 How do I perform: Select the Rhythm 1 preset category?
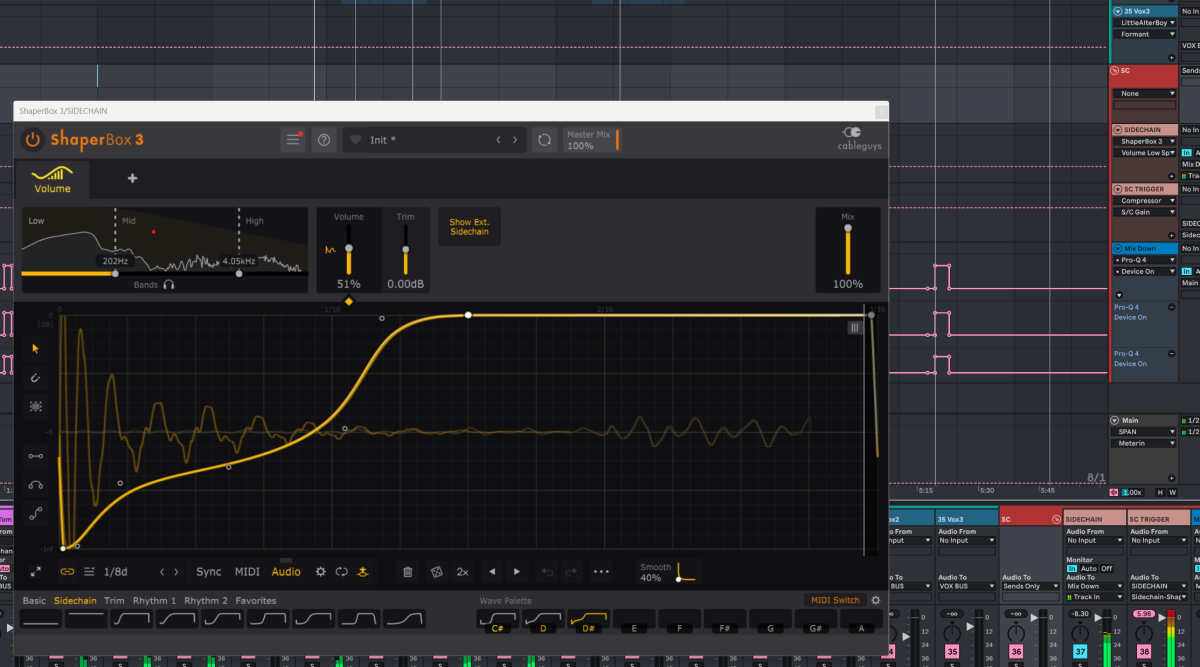pos(154,601)
